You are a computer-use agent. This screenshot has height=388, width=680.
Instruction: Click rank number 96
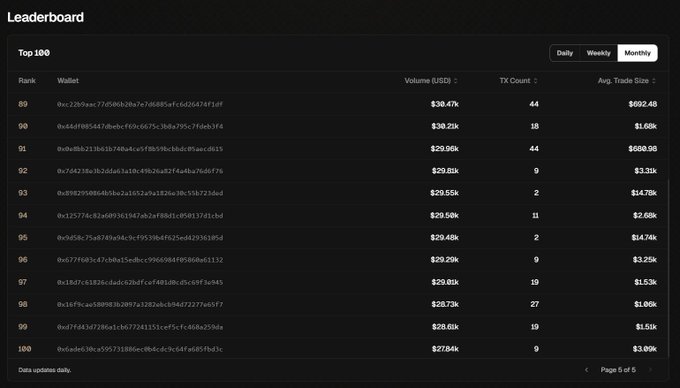point(23,260)
